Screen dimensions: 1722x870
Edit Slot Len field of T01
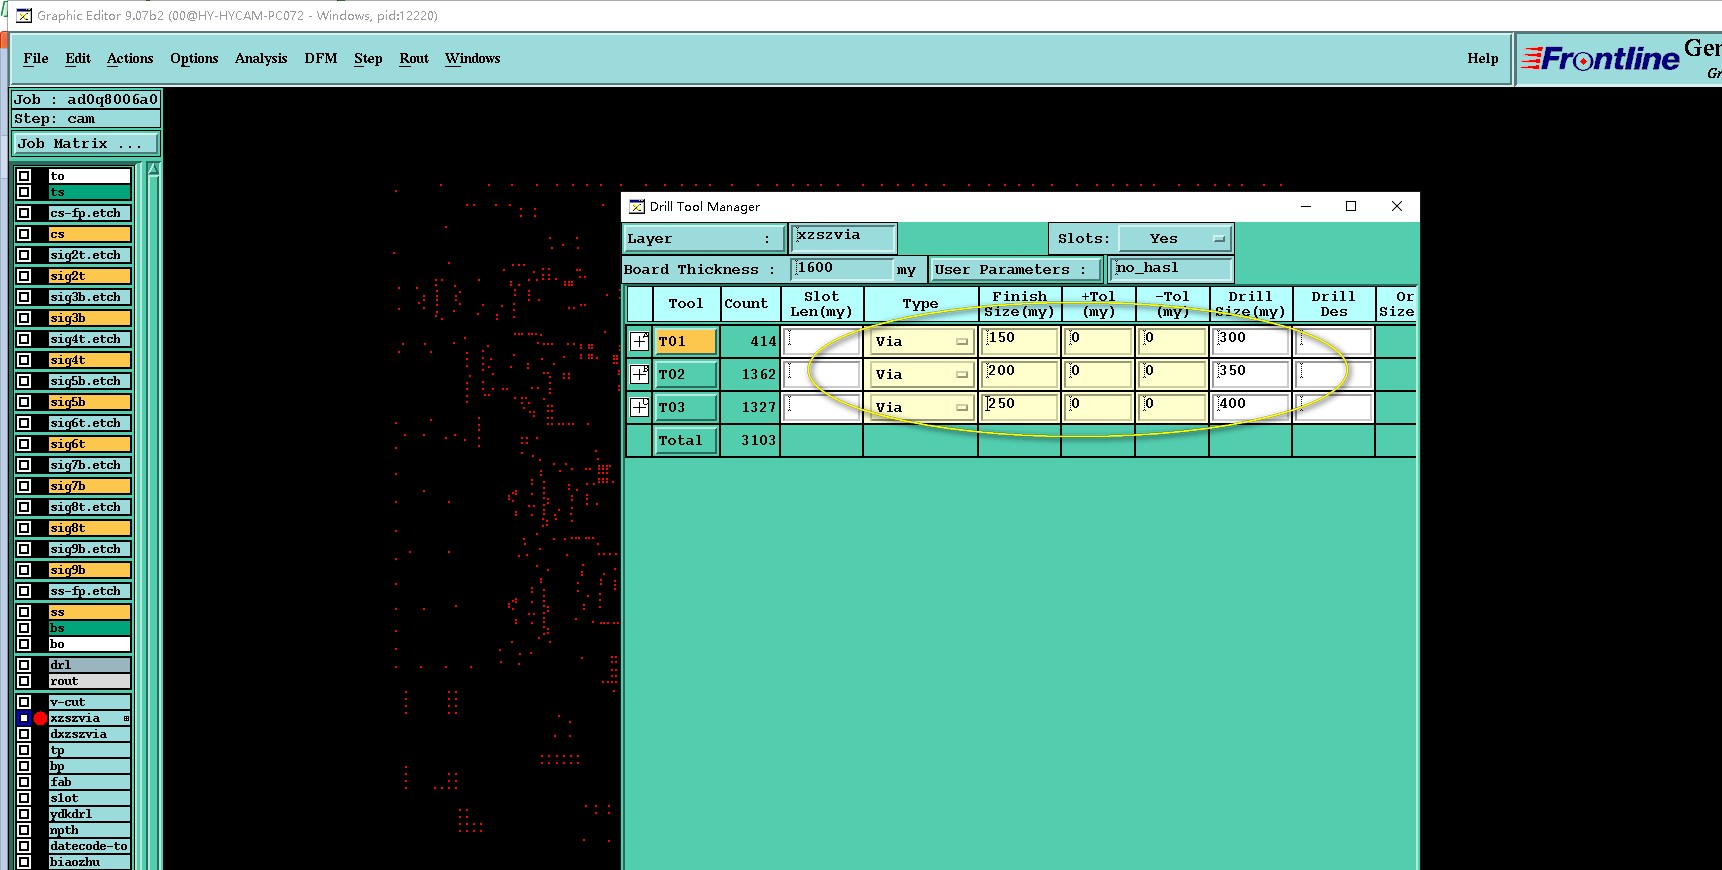(822, 341)
